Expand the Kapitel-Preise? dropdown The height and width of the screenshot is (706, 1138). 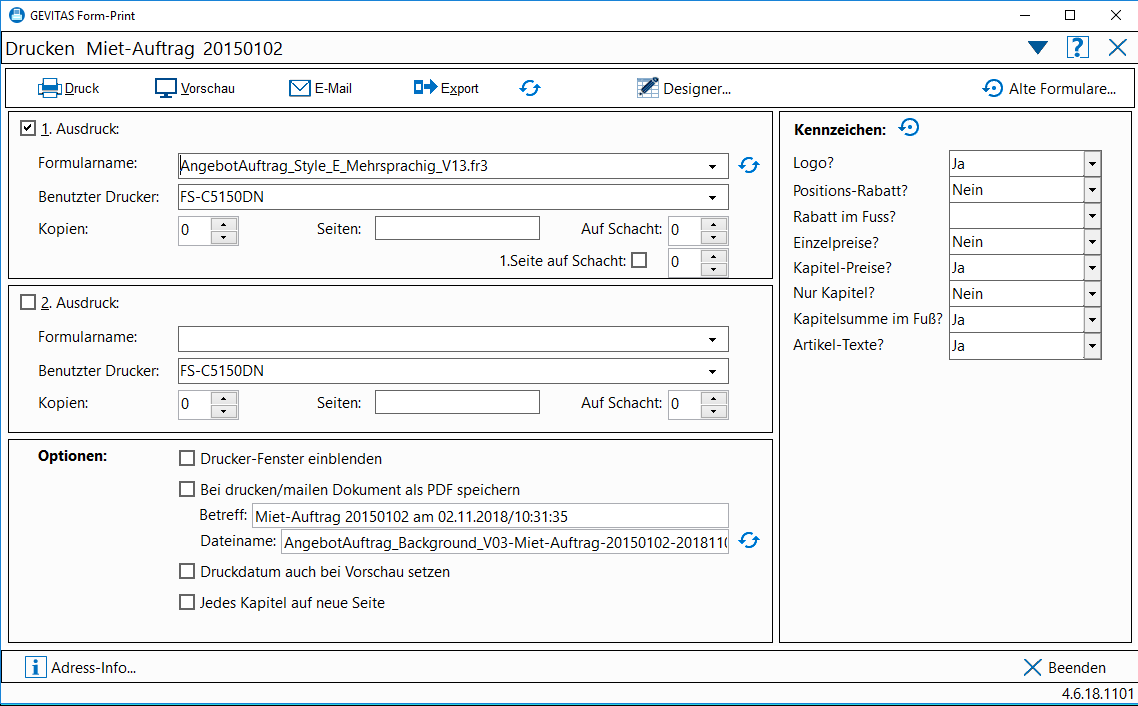point(1092,268)
